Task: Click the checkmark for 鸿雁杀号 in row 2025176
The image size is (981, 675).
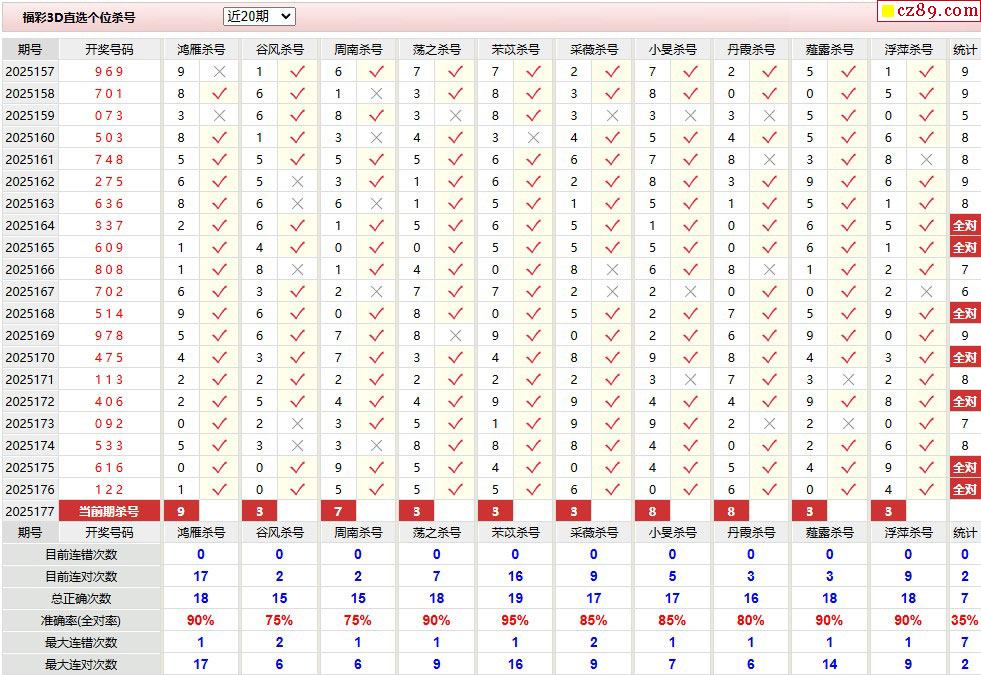Action: 219,490
